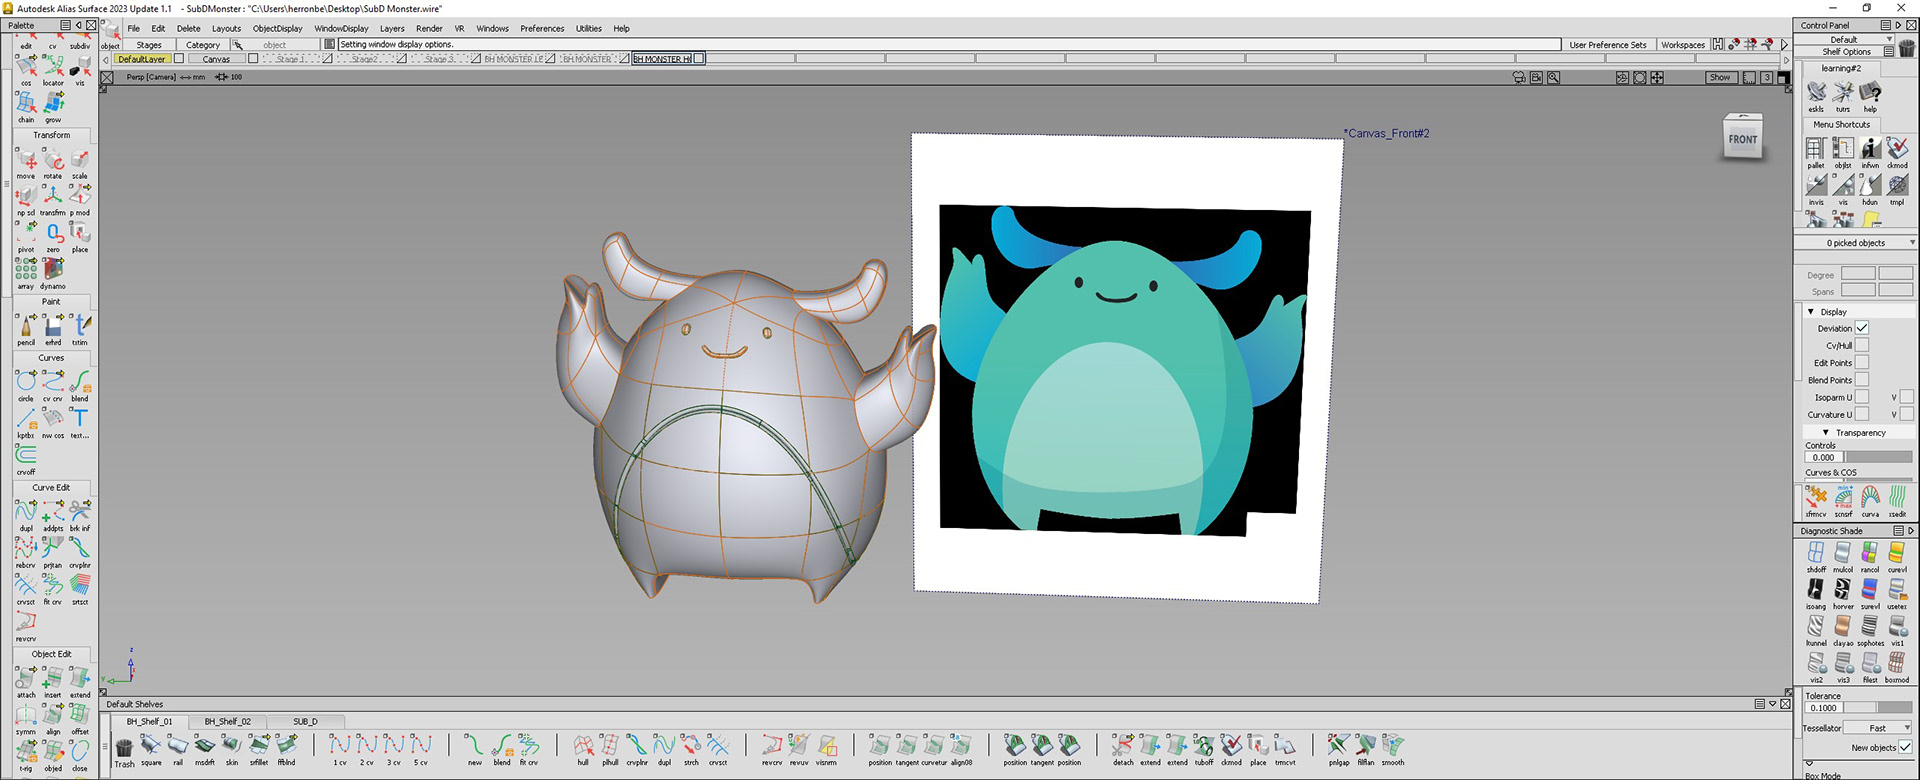The height and width of the screenshot is (780, 1920).
Task: Pick the 3 cv curve tool
Action: coord(394,748)
